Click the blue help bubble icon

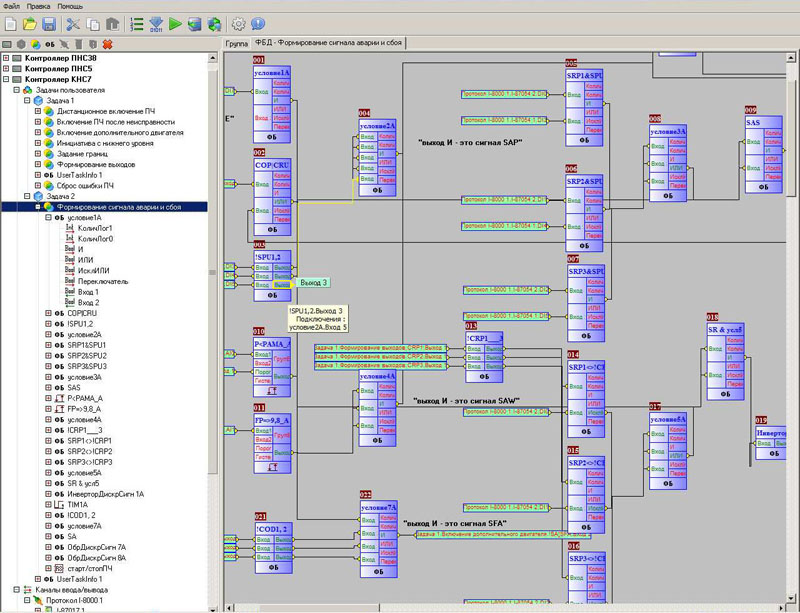(258, 24)
